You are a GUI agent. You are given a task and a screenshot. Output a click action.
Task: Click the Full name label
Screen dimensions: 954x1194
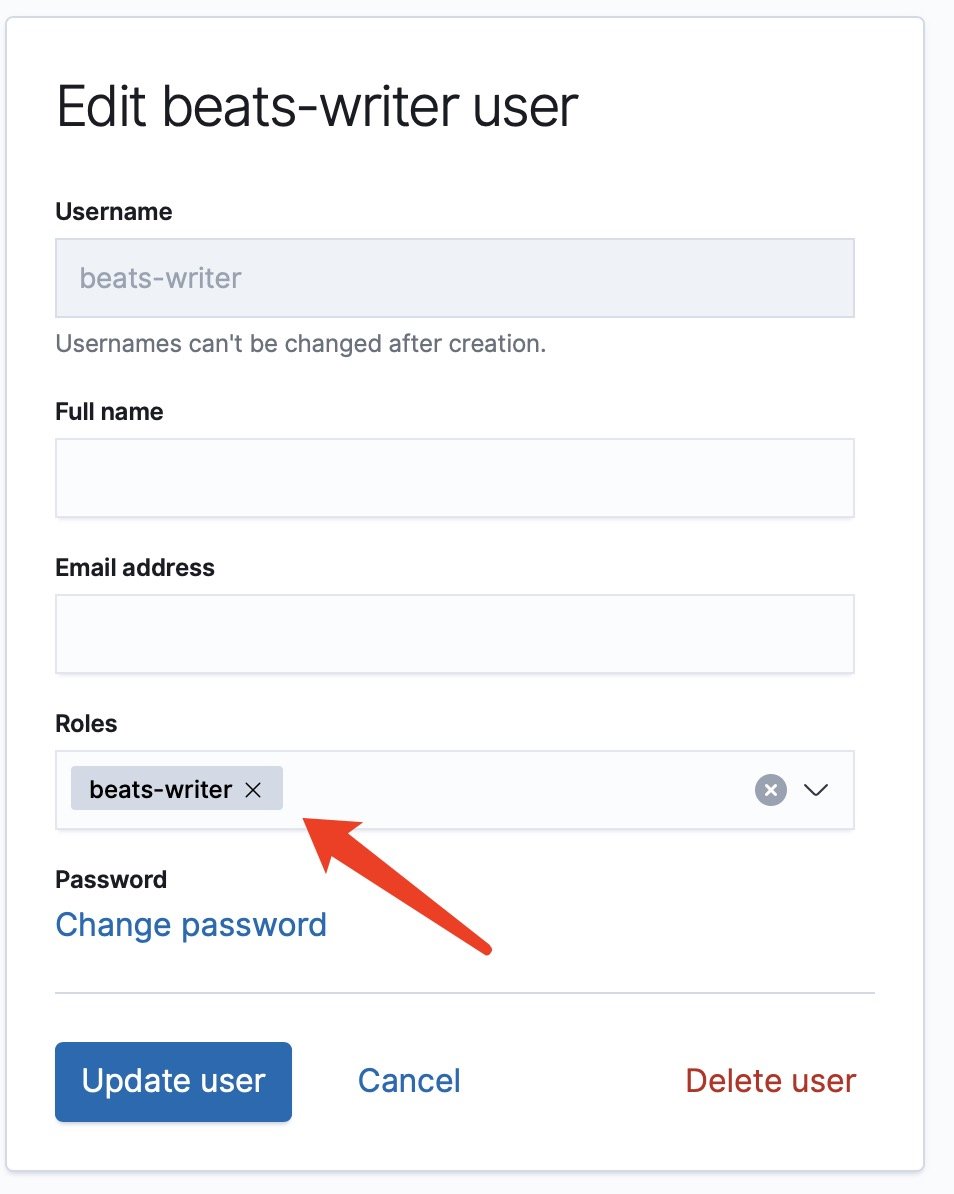109,412
